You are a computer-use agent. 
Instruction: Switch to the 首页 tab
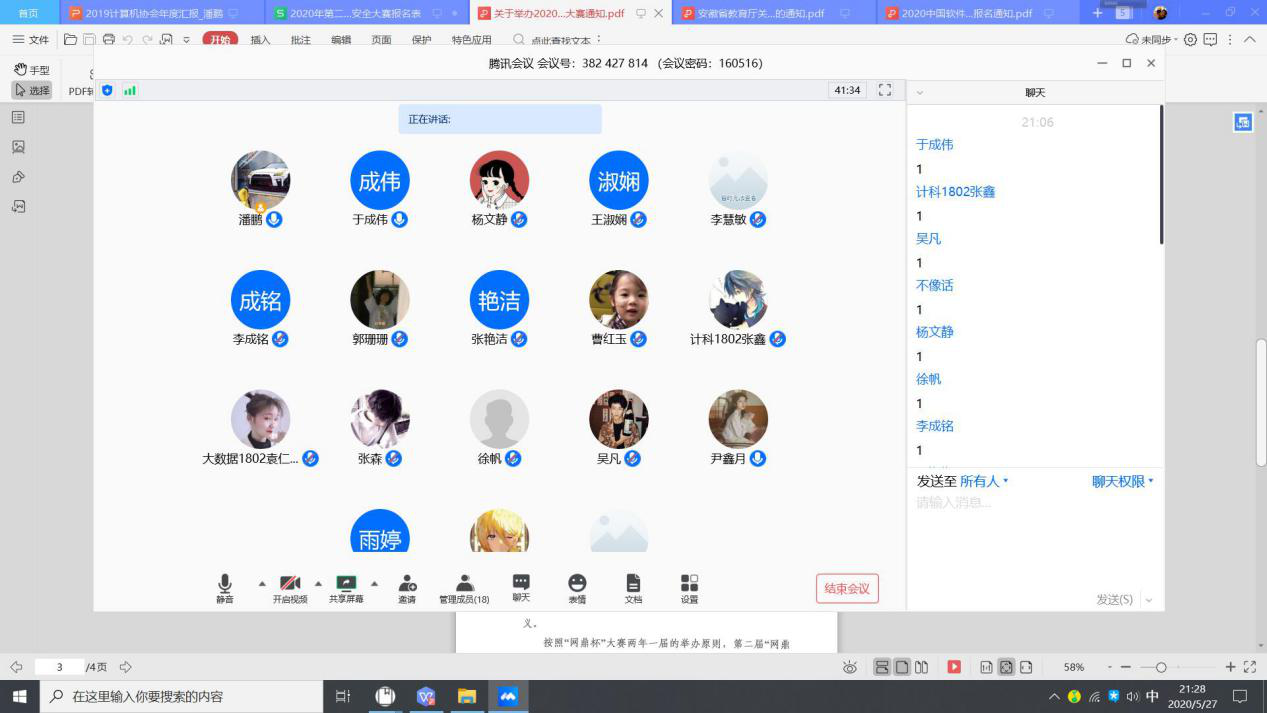pyautogui.click(x=29, y=13)
